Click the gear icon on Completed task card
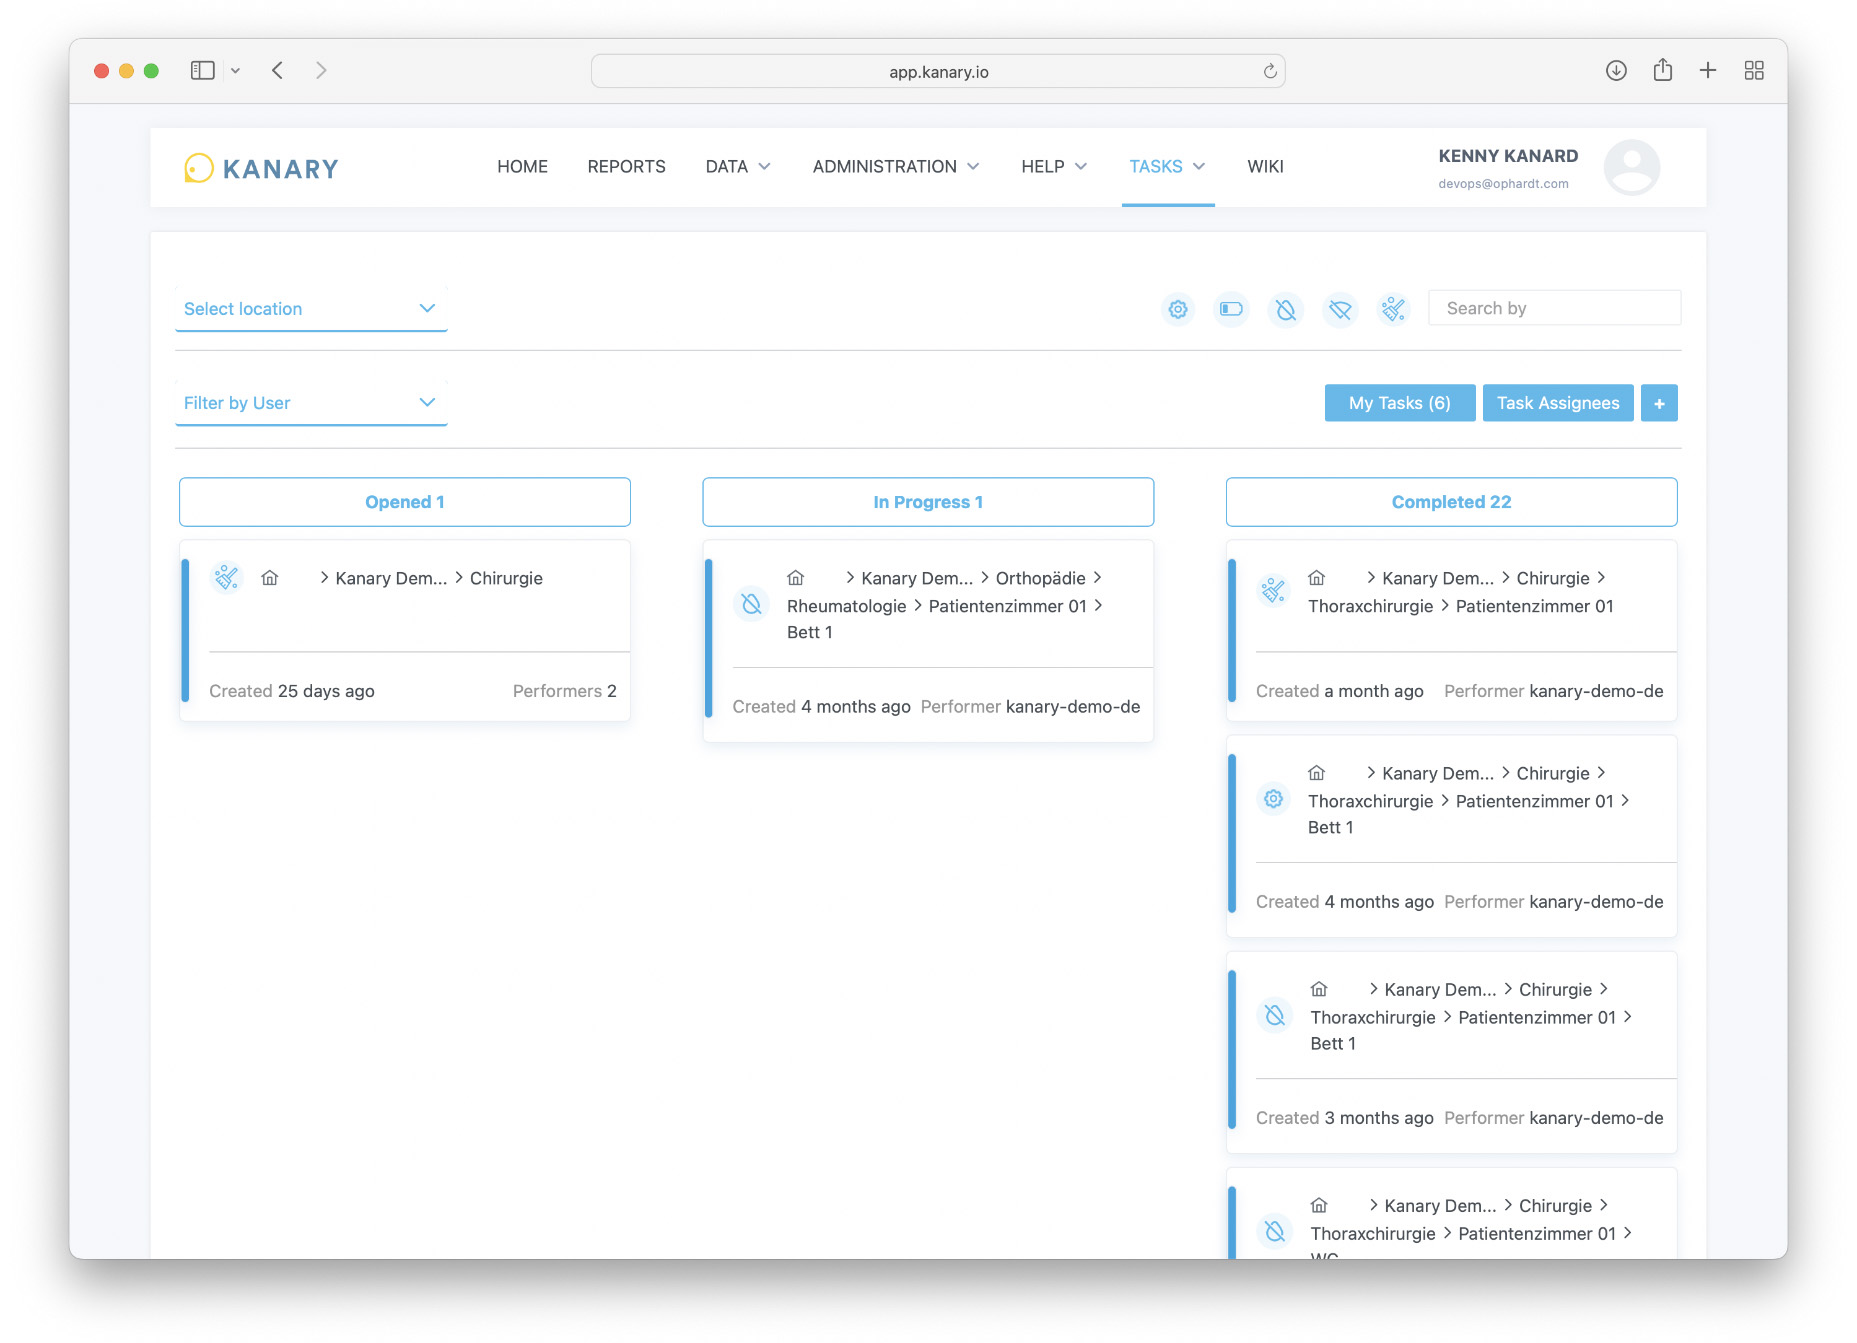This screenshot has height=1343, width=1857. [1273, 799]
